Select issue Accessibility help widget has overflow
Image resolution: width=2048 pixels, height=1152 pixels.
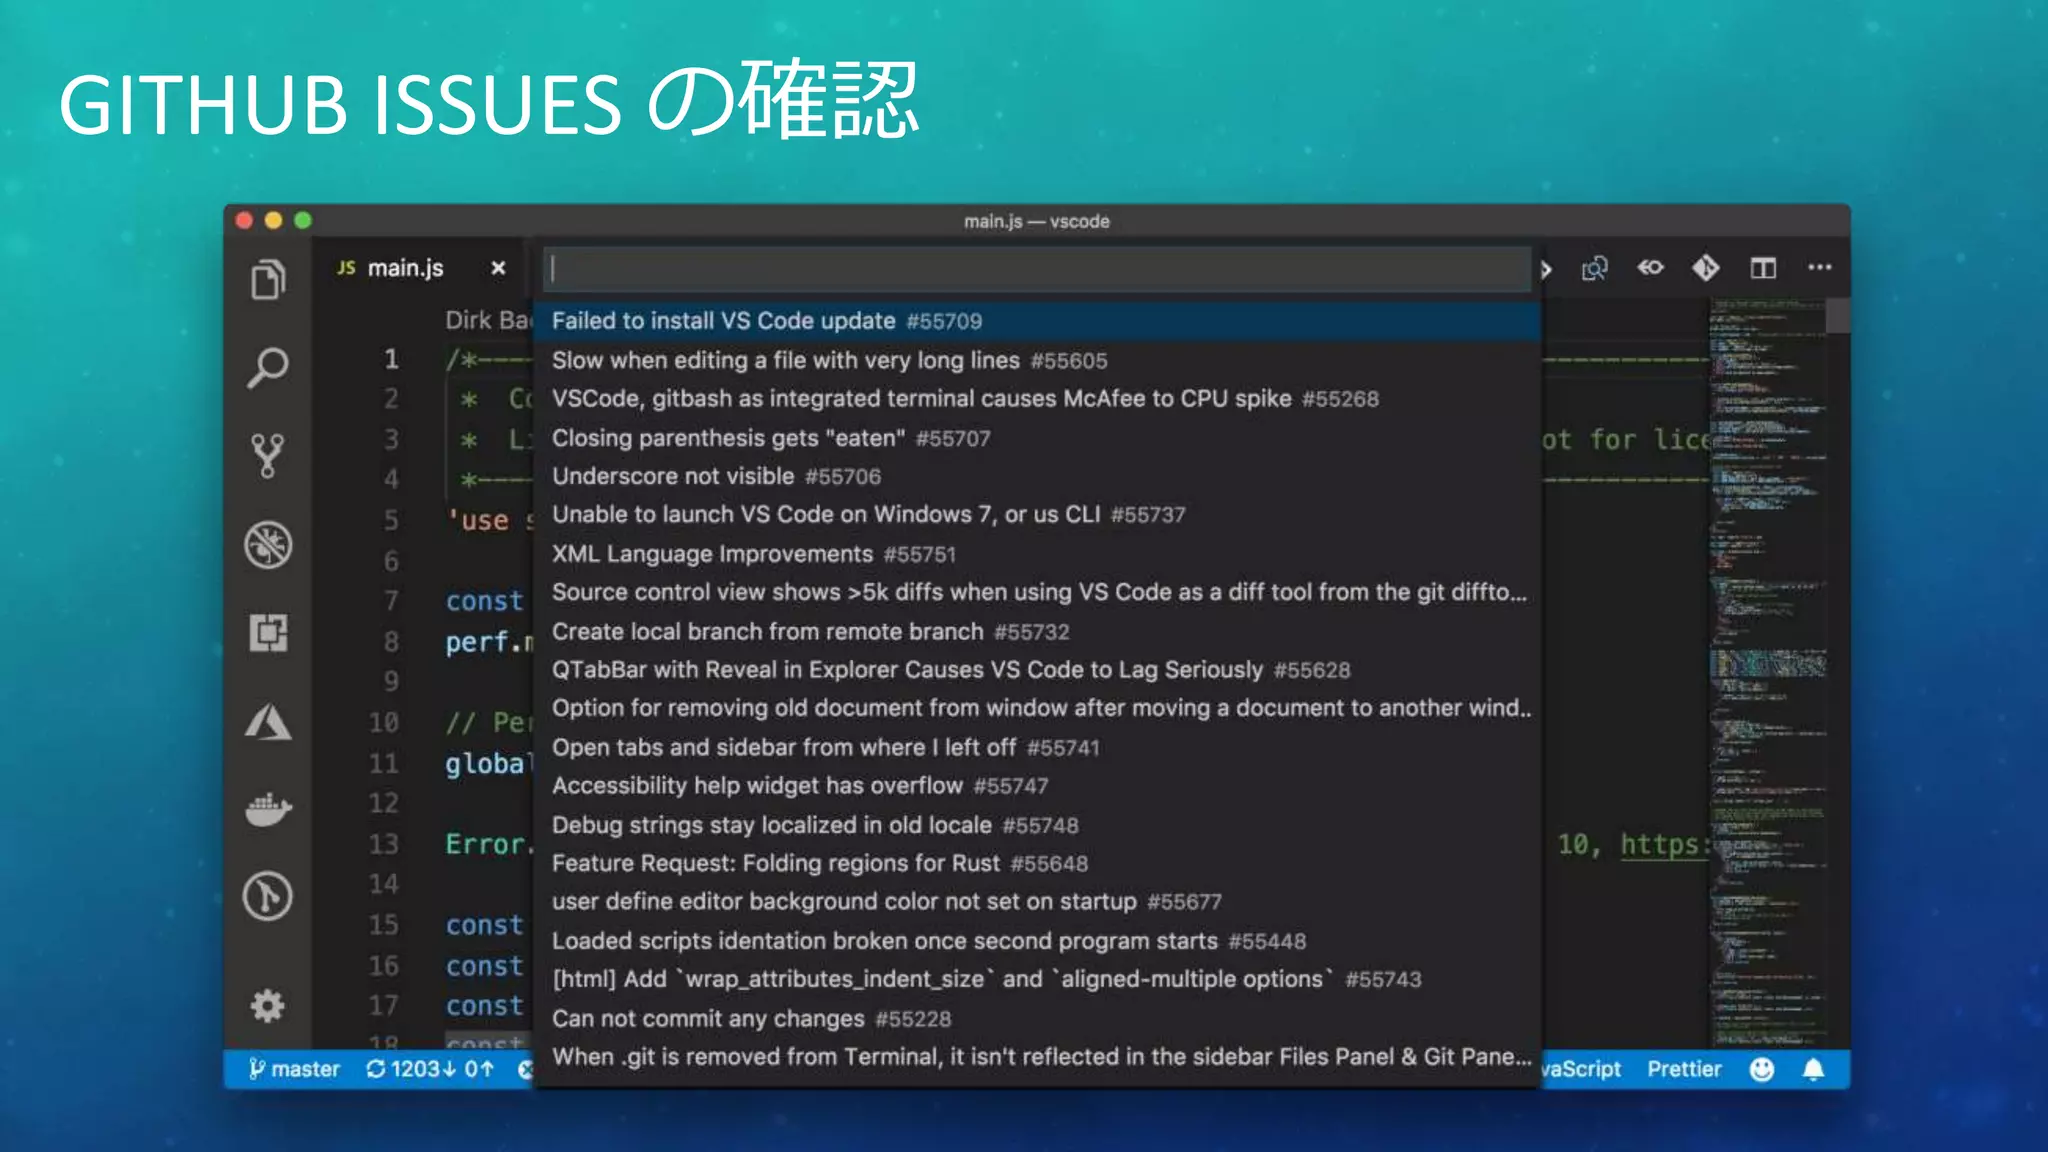point(1037,786)
